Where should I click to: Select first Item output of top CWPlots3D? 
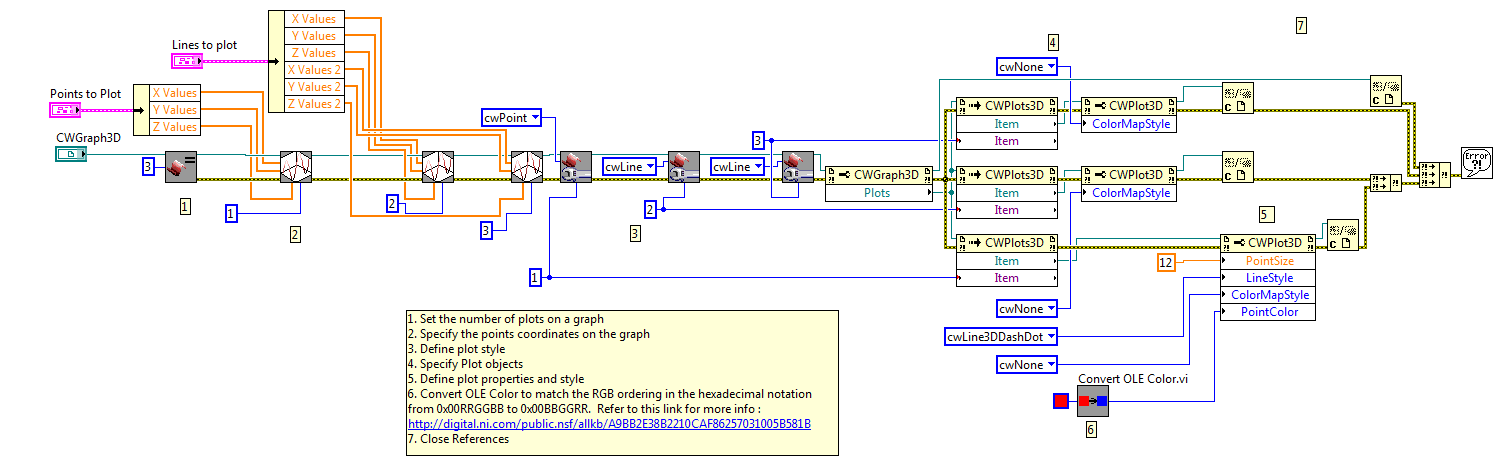pyautogui.click(x=1007, y=124)
